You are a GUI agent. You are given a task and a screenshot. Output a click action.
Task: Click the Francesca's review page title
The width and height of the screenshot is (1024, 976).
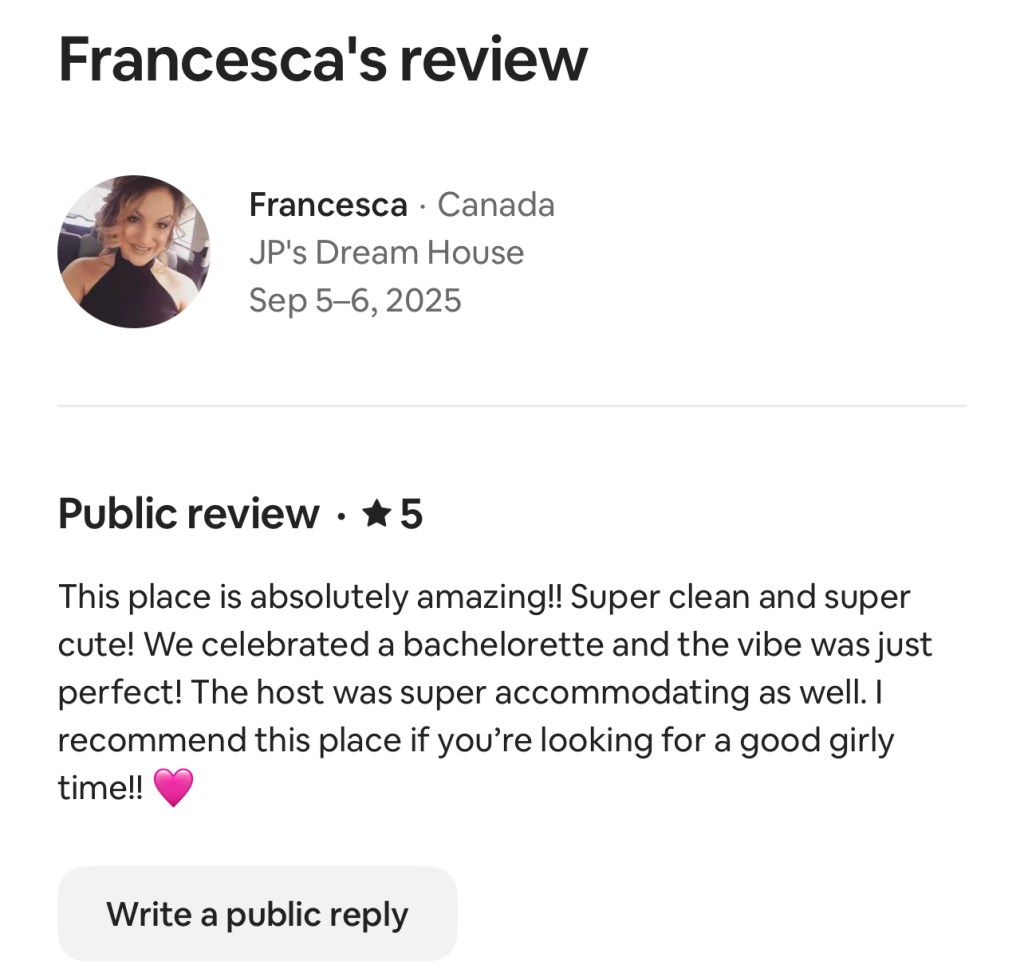(x=322, y=58)
